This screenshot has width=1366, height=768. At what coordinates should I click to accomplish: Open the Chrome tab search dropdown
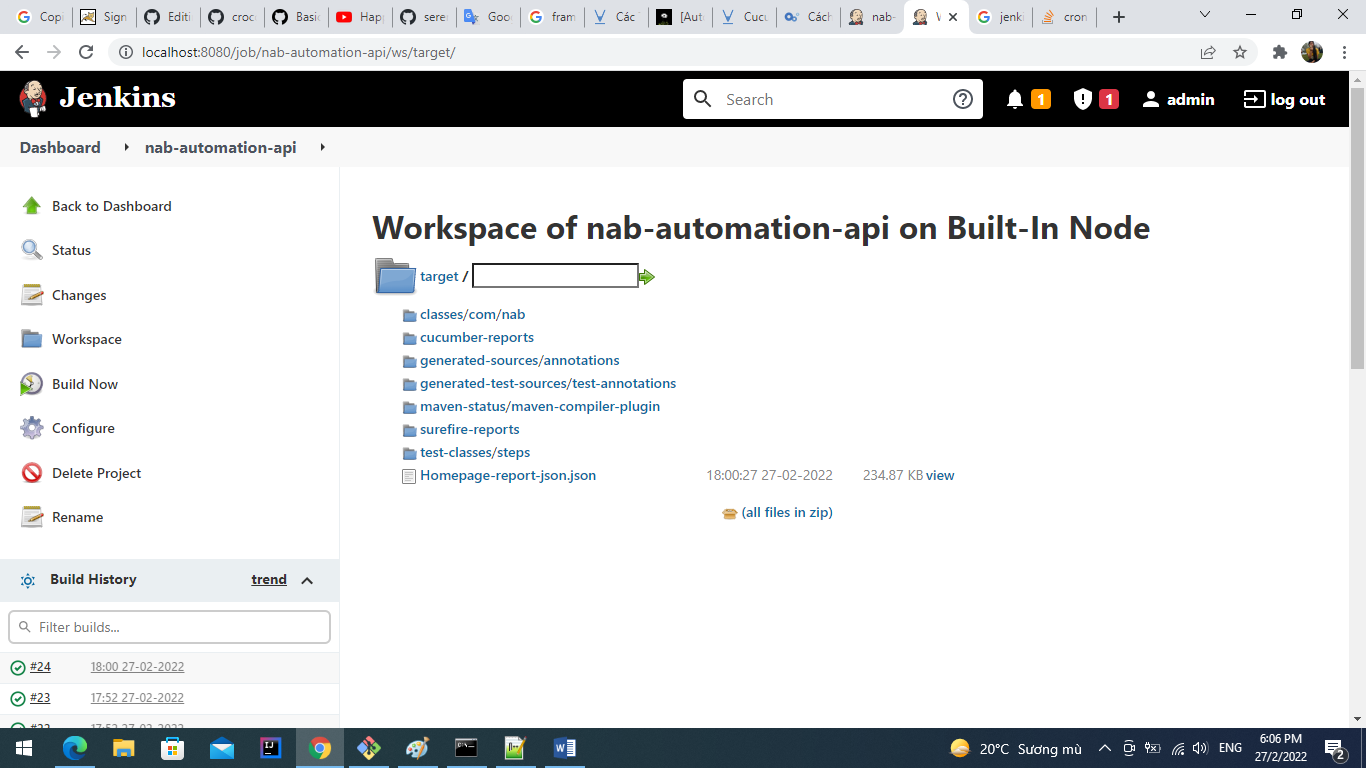1205,15
